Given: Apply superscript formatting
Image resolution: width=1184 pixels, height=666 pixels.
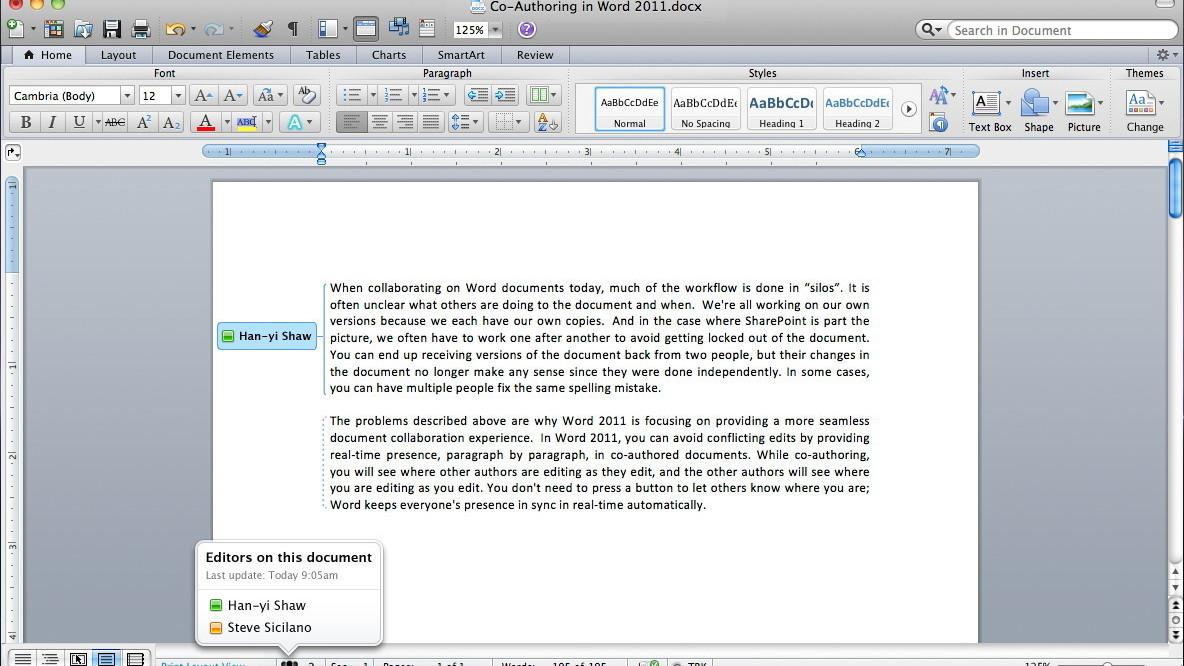Looking at the screenshot, I should (x=143, y=122).
